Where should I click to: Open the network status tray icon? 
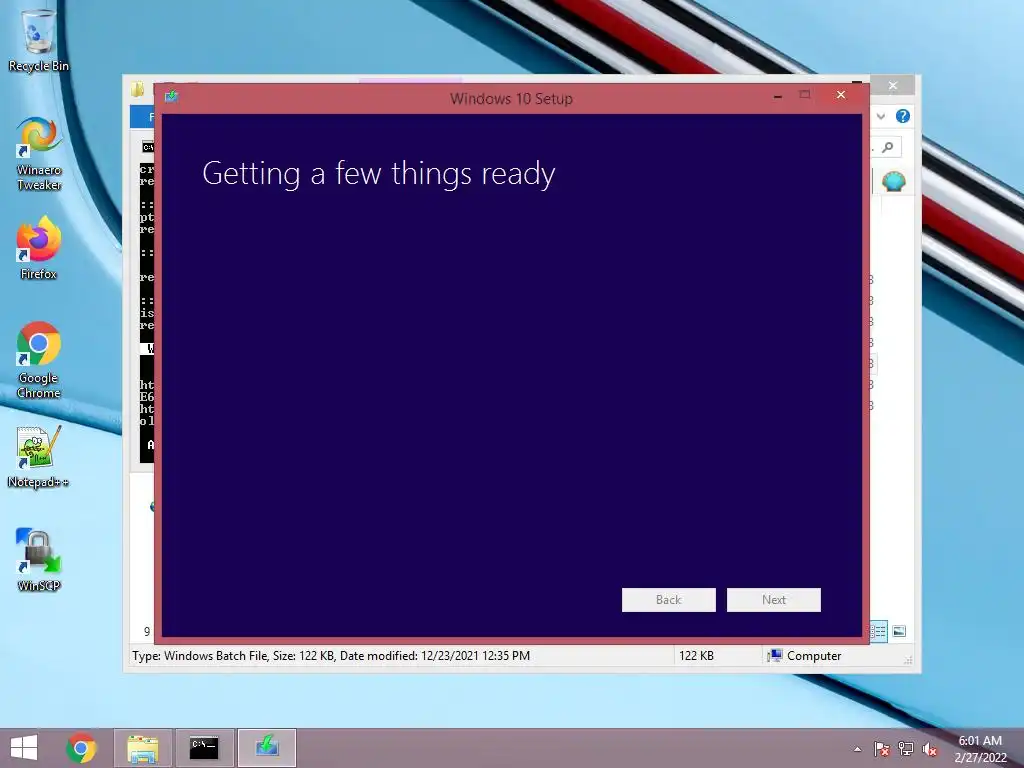906,749
